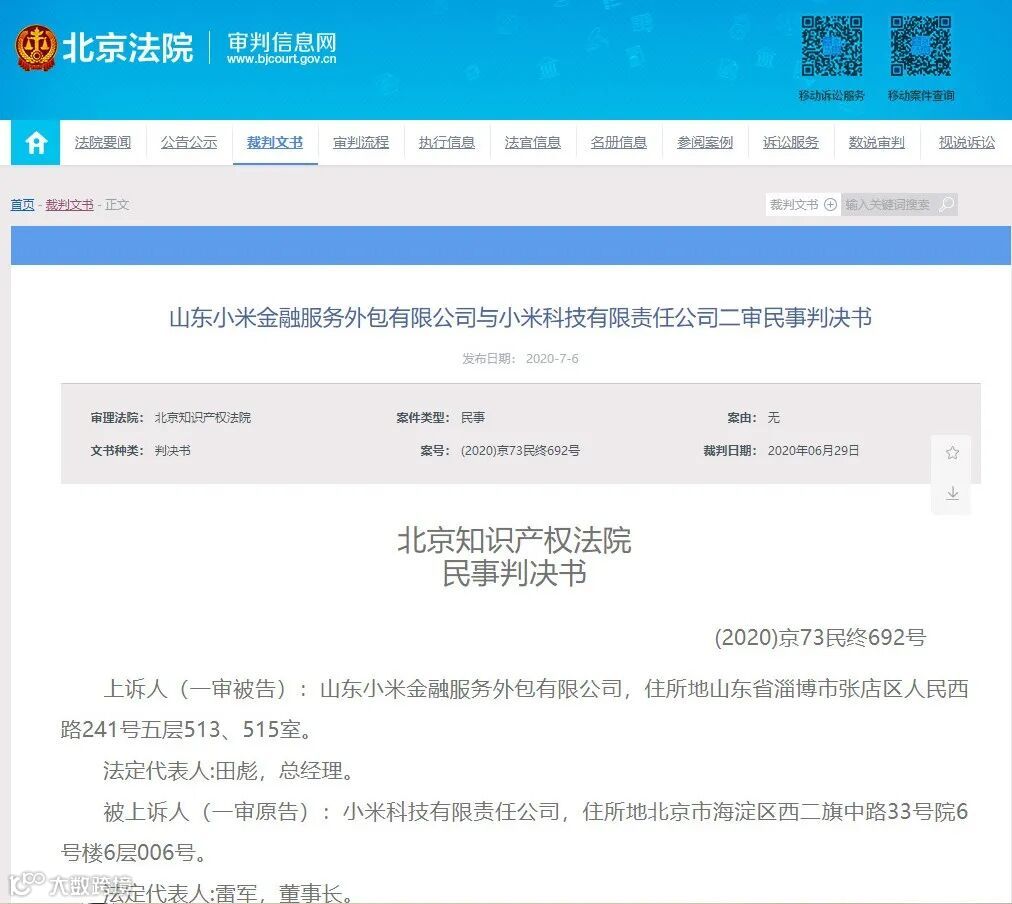This screenshot has width=1012, height=904.
Task: Open the 数说审判 menu item
Action: tap(876, 143)
